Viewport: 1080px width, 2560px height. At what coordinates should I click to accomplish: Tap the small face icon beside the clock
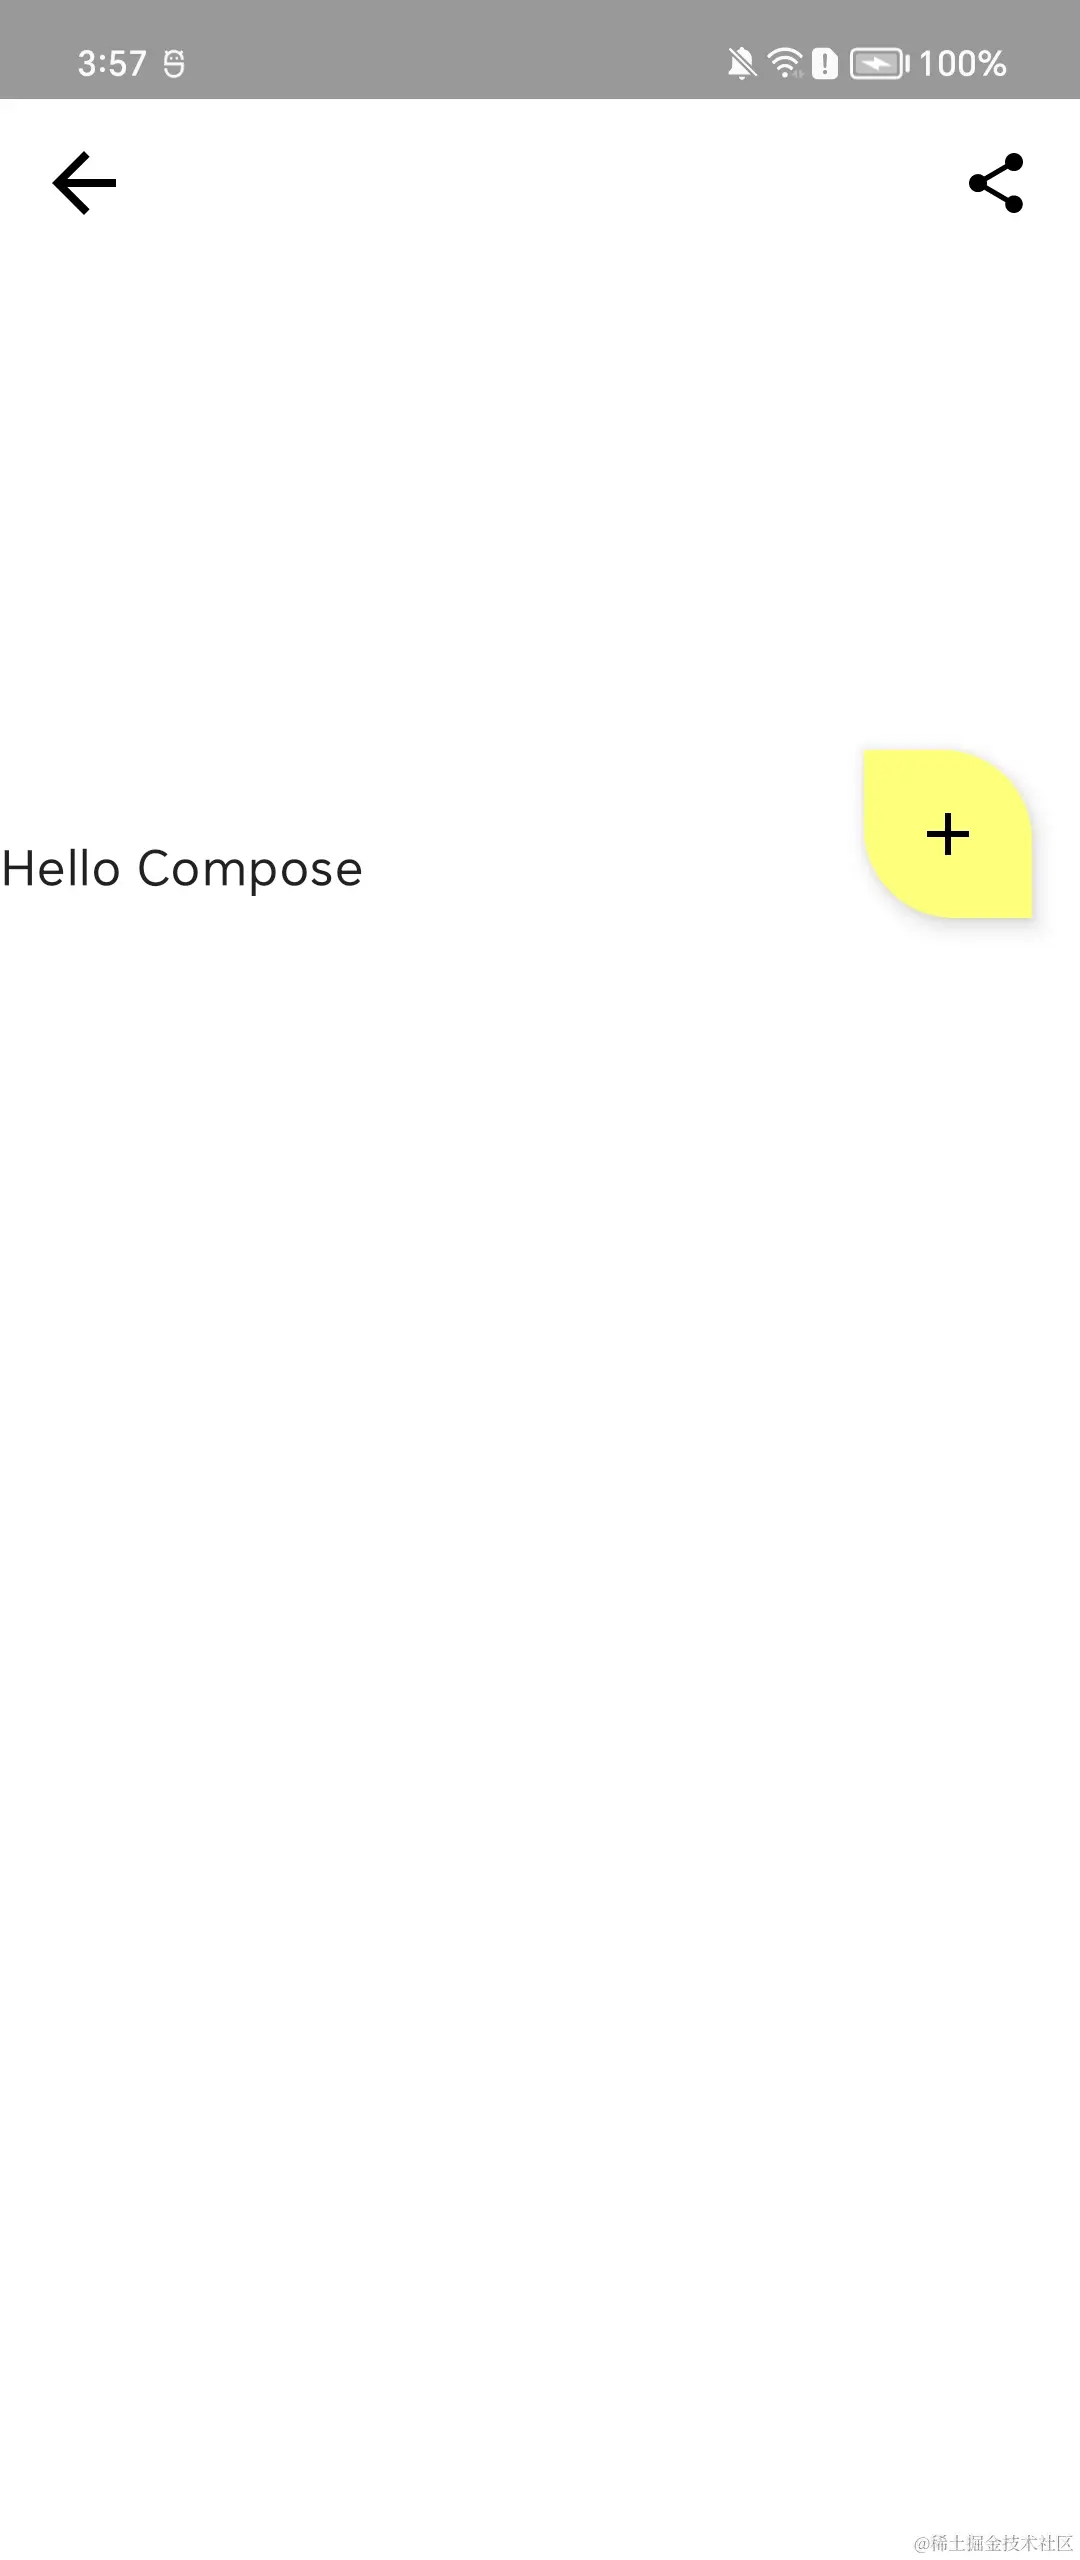(174, 64)
